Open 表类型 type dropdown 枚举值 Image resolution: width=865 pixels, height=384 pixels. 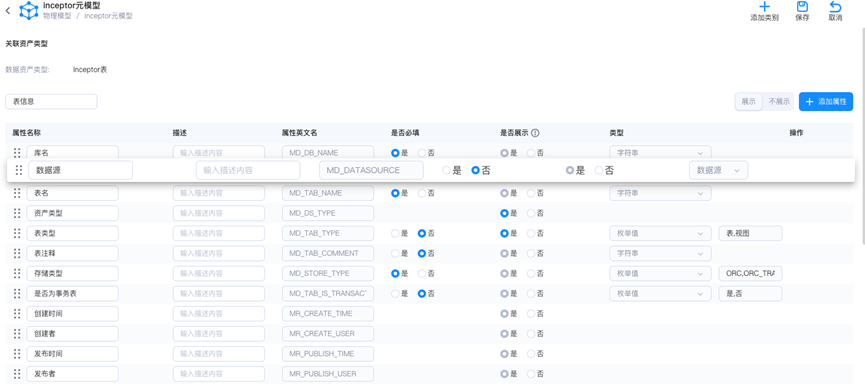pyautogui.click(x=660, y=233)
